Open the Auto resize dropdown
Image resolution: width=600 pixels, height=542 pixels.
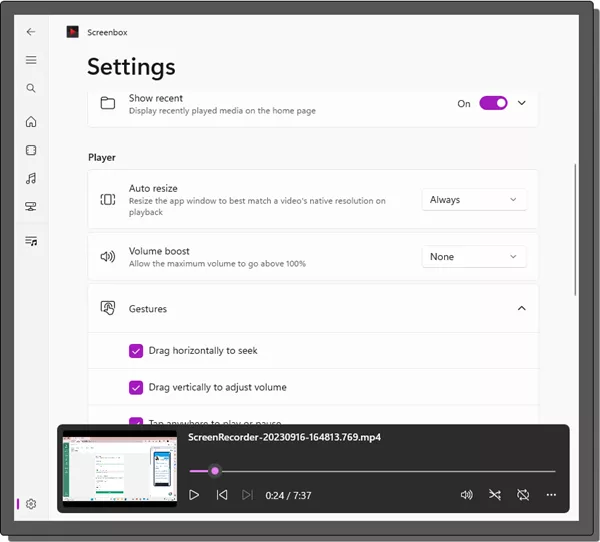[473, 200]
